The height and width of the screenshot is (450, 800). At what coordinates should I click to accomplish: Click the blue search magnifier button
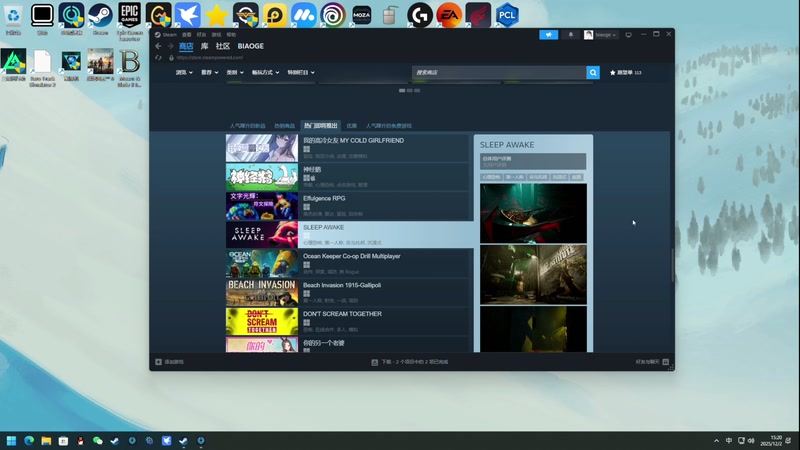pyautogui.click(x=593, y=72)
